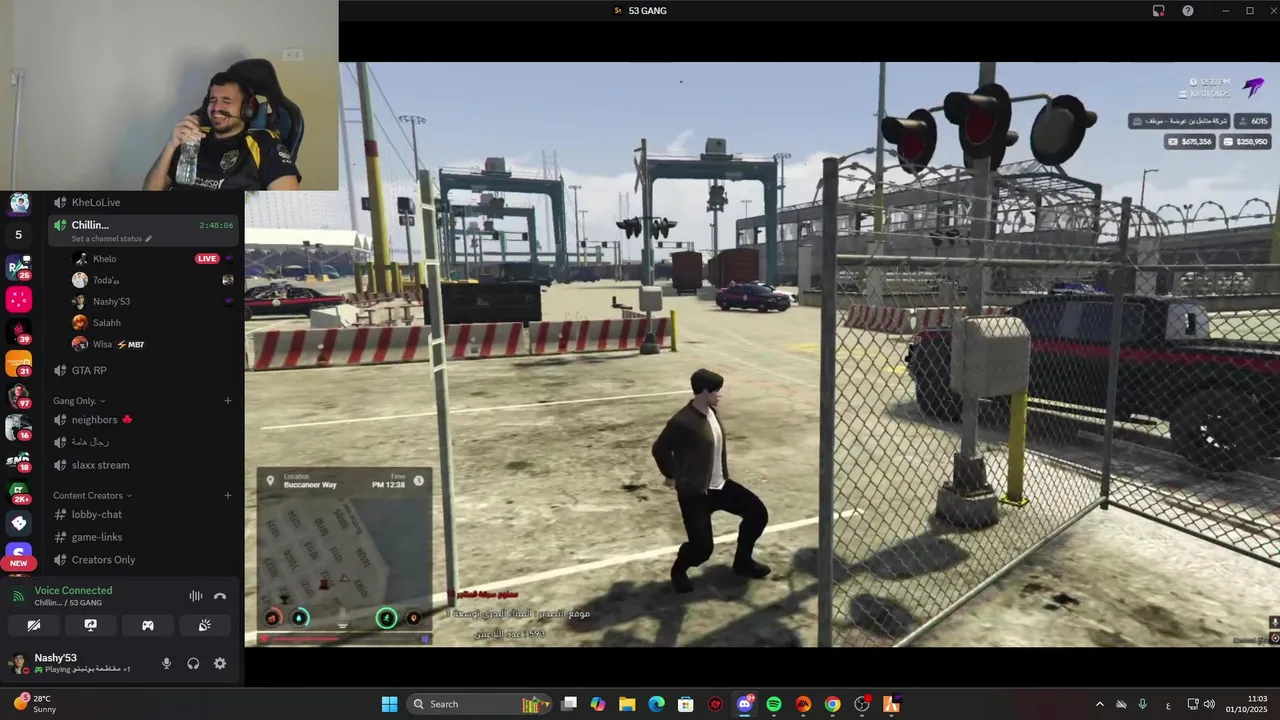Show hidden system tray icons chevron
The height and width of the screenshot is (720, 1280).
coord(1100,704)
